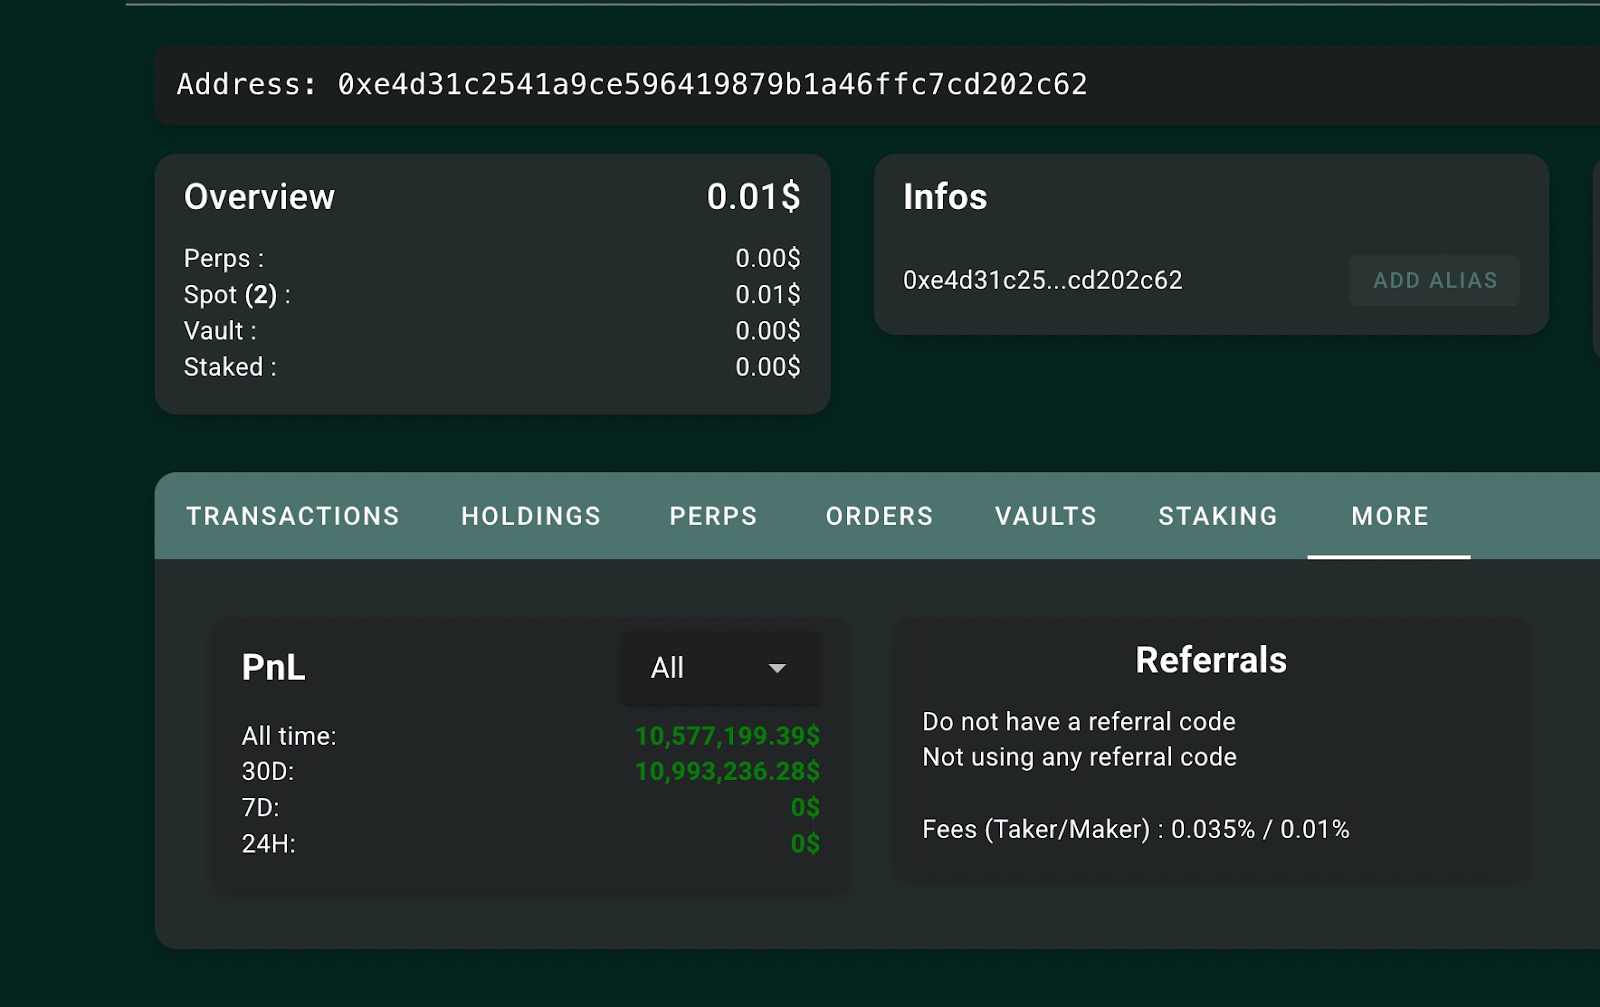The height and width of the screenshot is (1007, 1600).
Task: Click the 30D PnL value
Action: (x=727, y=772)
